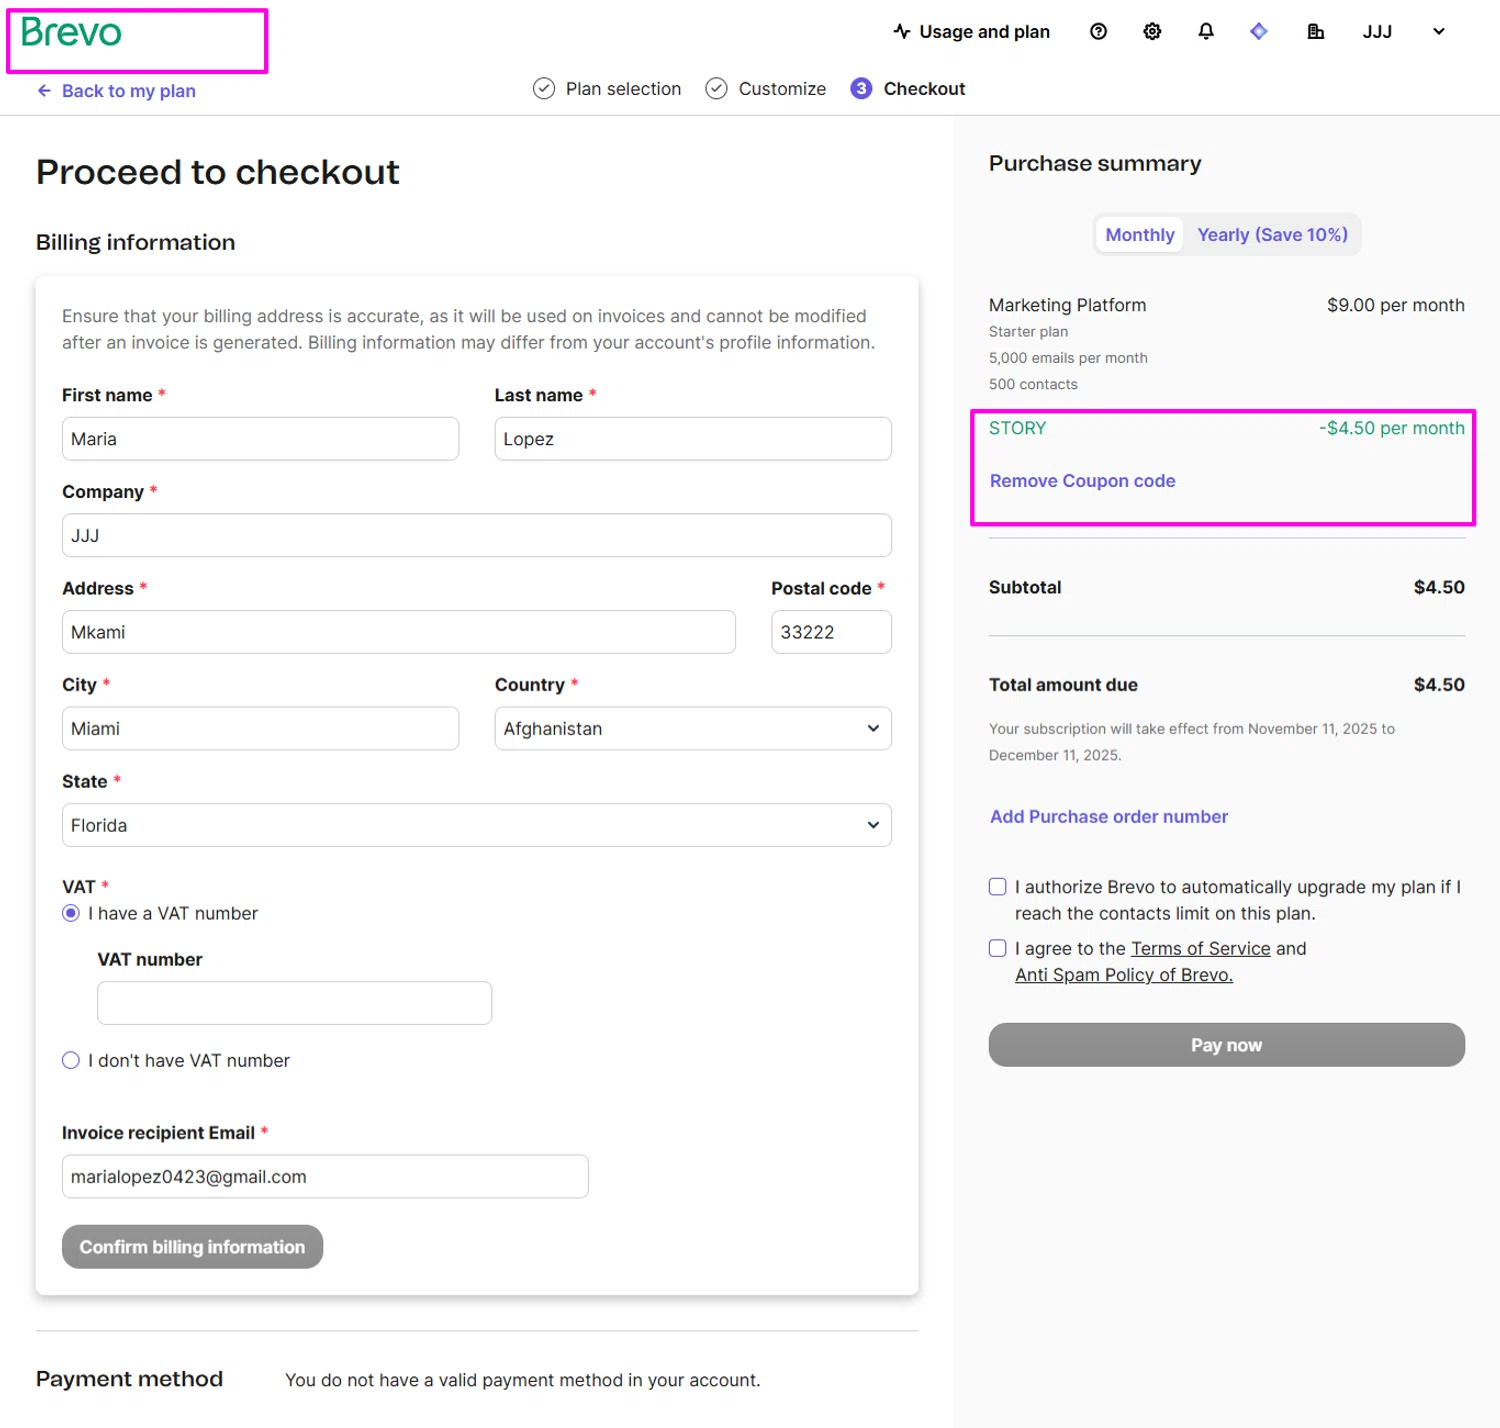Image resolution: width=1500 pixels, height=1428 pixels.
Task: Click the '5,000 emails per month' text
Action: (x=1068, y=357)
